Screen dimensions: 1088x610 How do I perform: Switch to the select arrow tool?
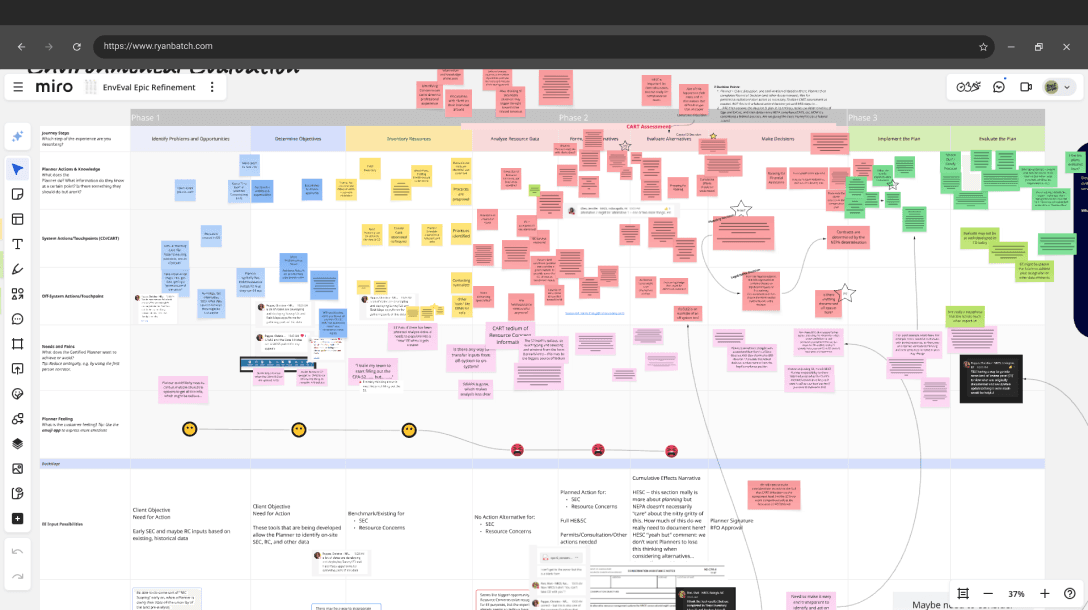(17, 169)
